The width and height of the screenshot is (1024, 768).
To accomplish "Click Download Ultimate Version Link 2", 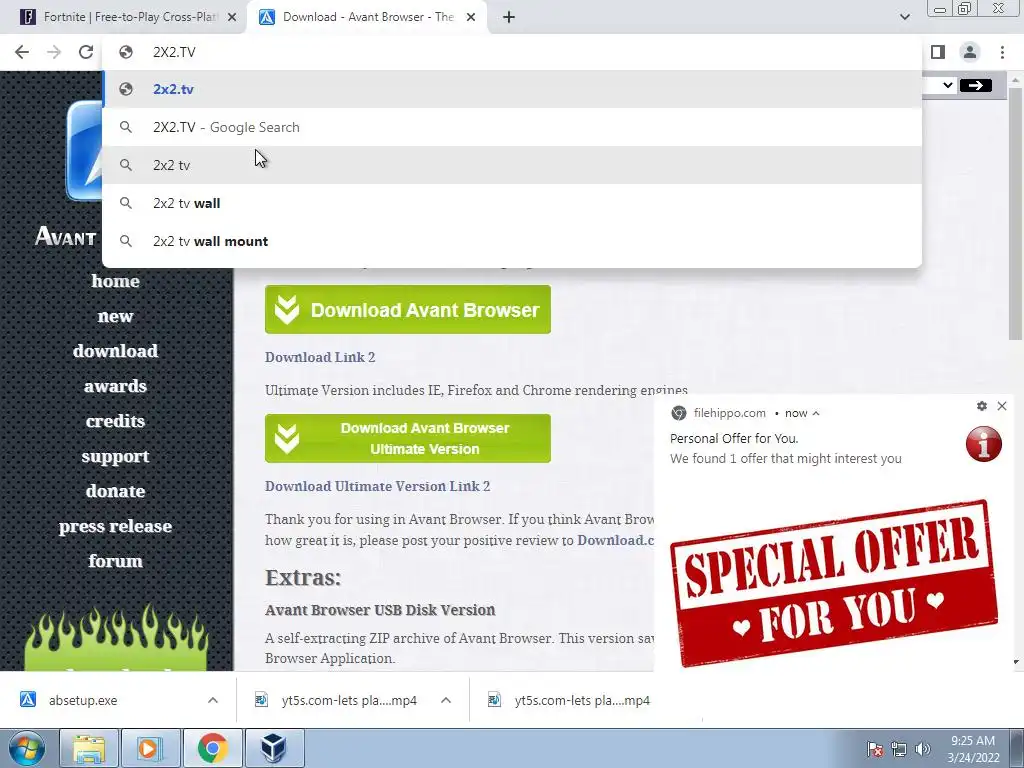I will click(377, 487).
